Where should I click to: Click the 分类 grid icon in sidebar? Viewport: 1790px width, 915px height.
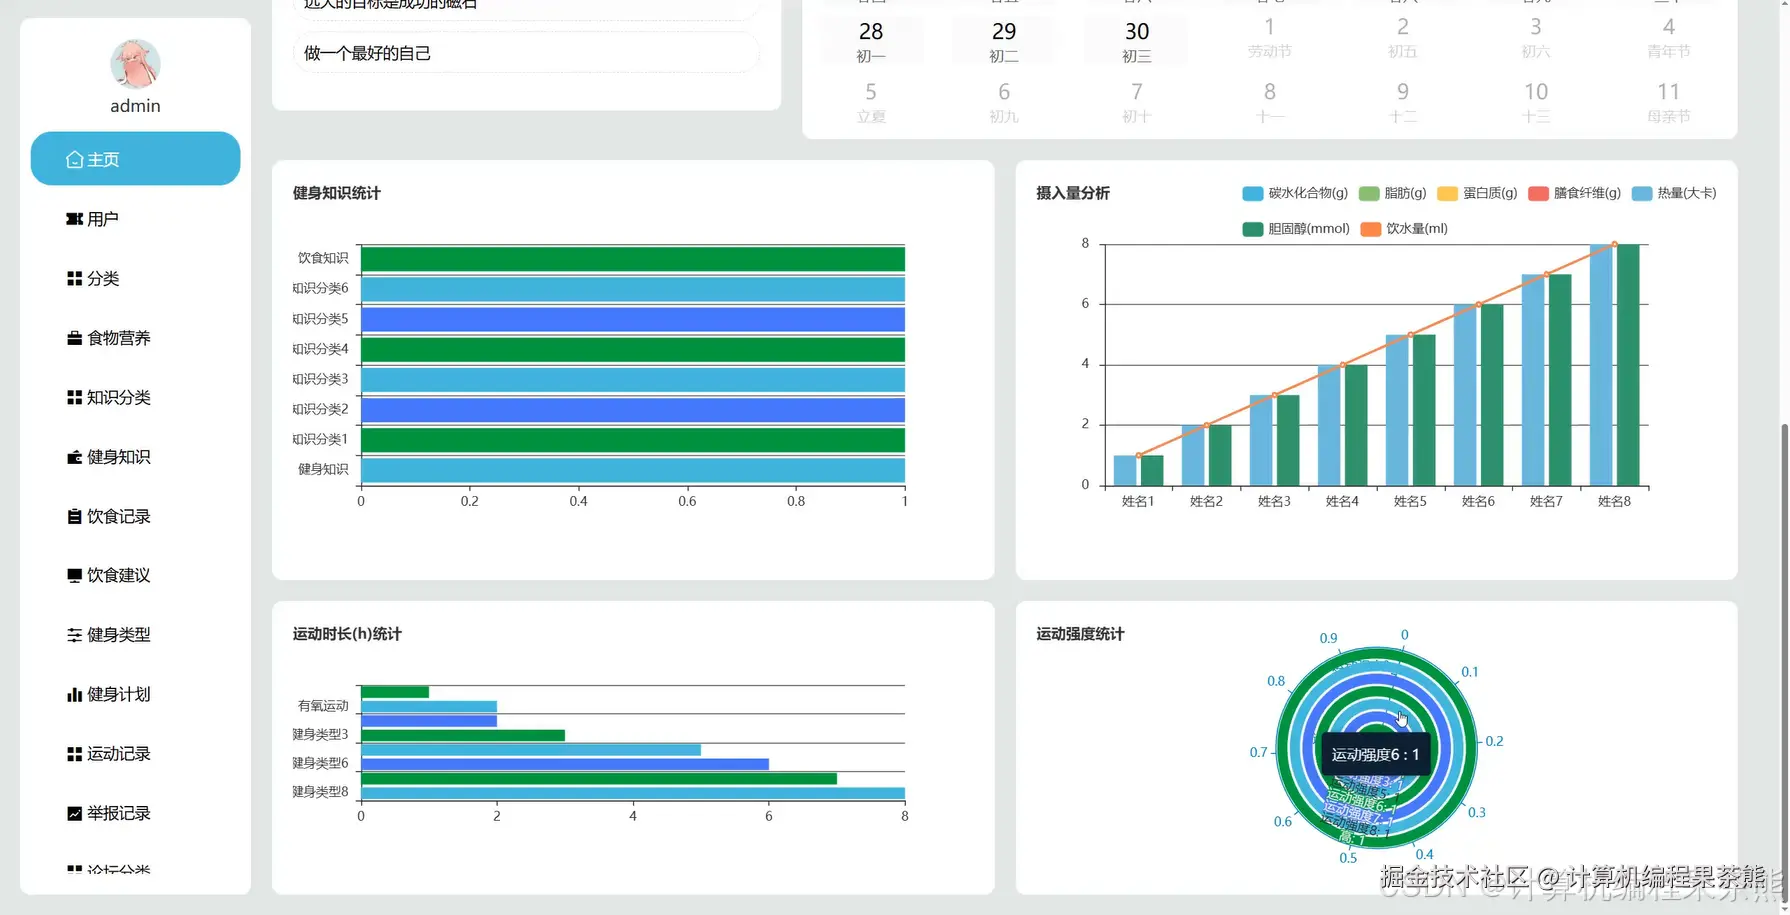pos(74,278)
